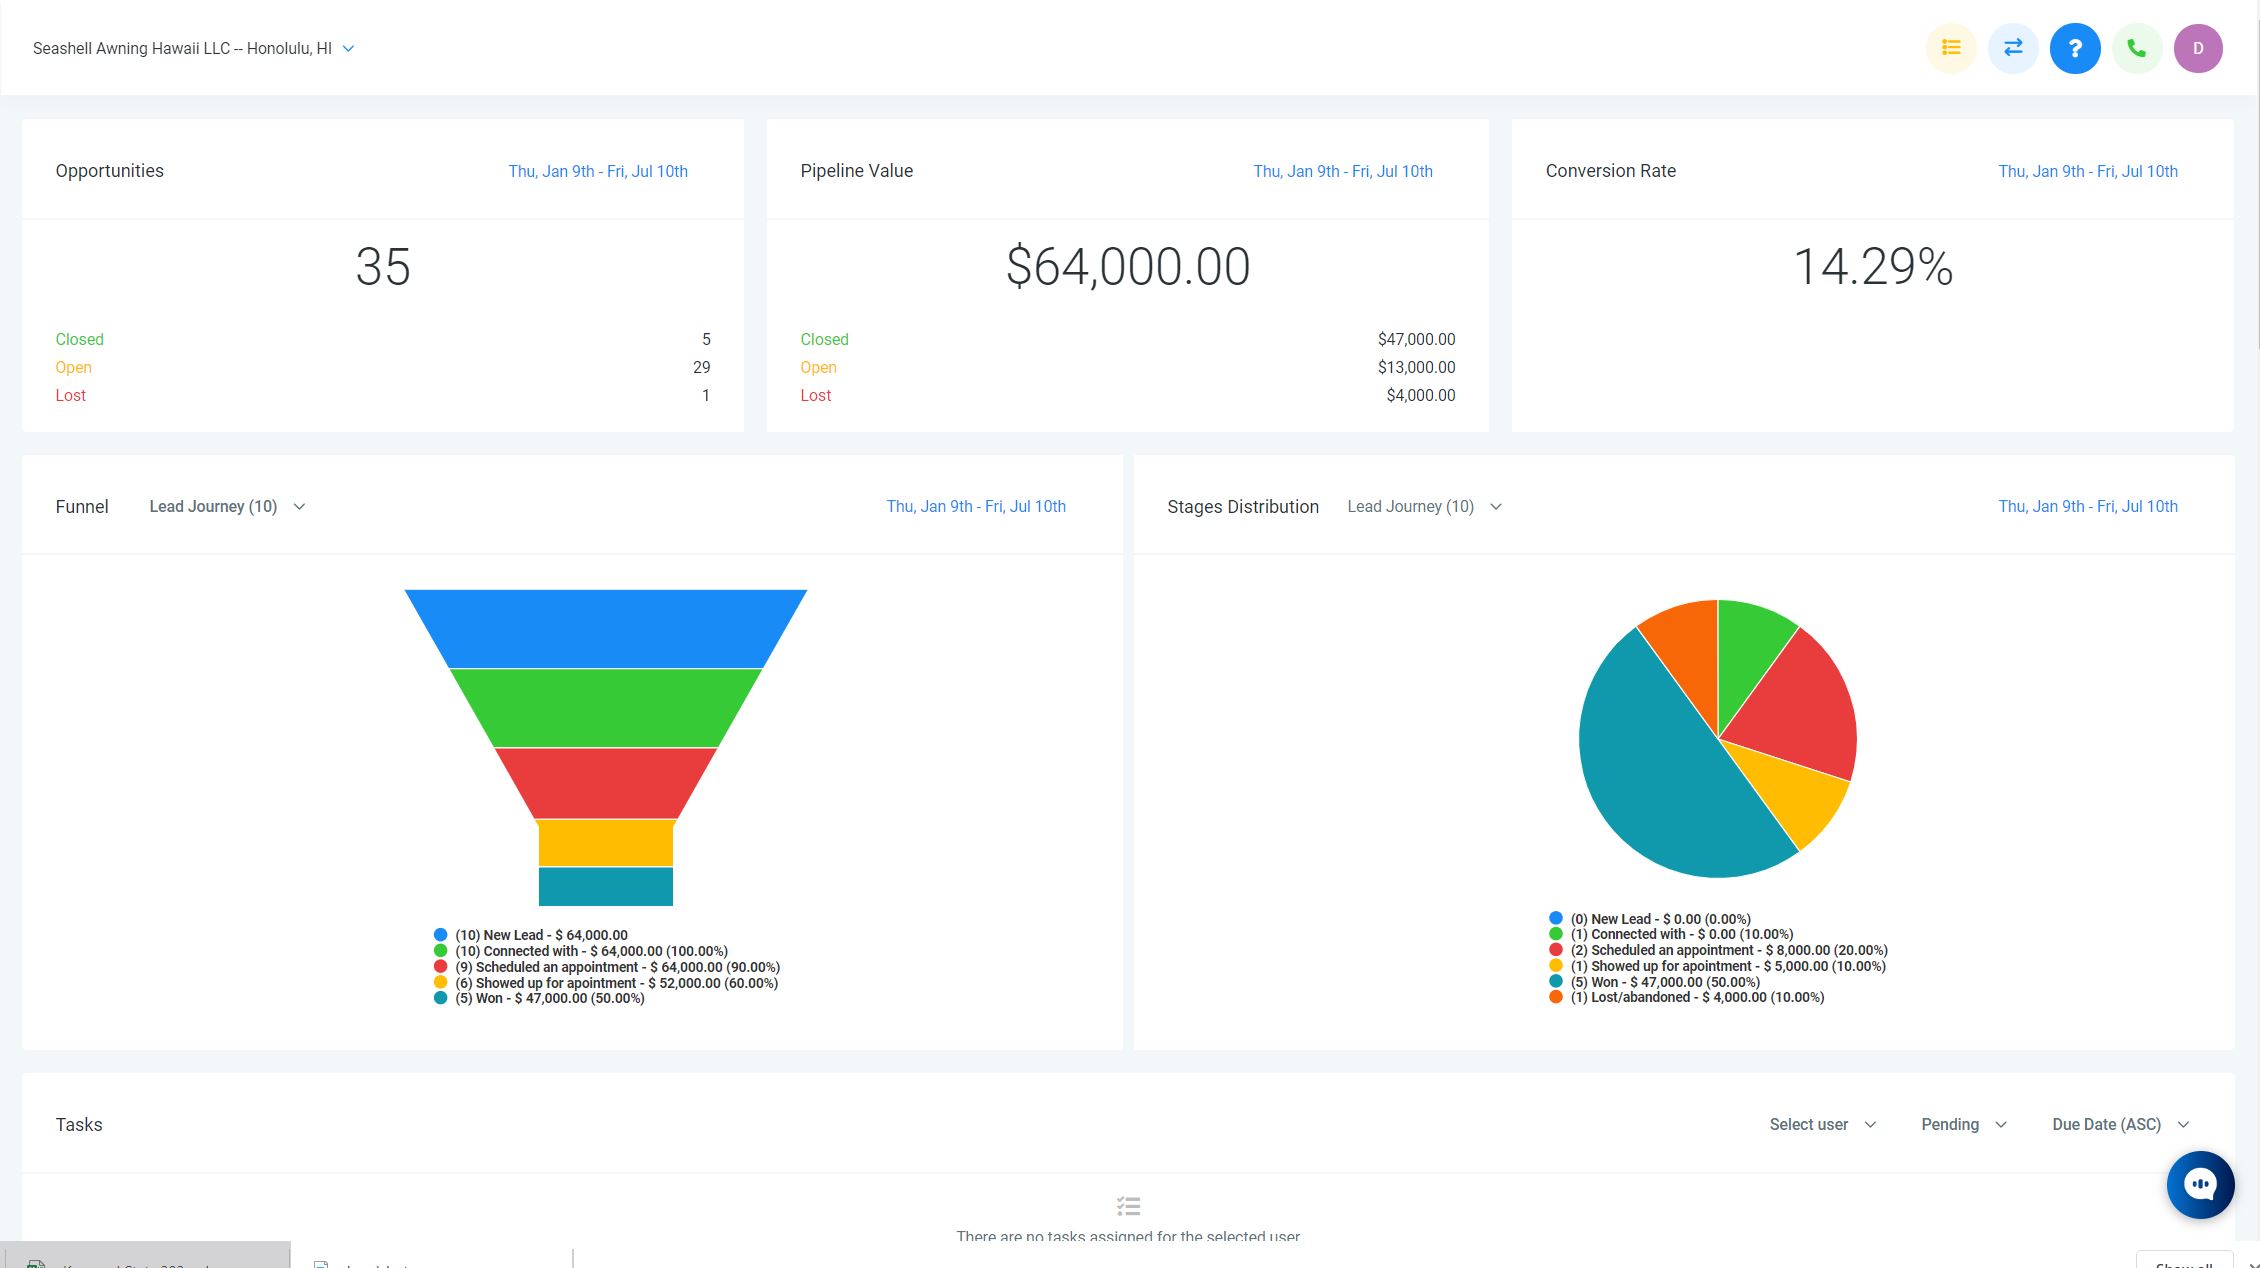2260x1268 pixels.
Task: Click the red Scheduled appointment funnel segment
Action: (x=605, y=782)
